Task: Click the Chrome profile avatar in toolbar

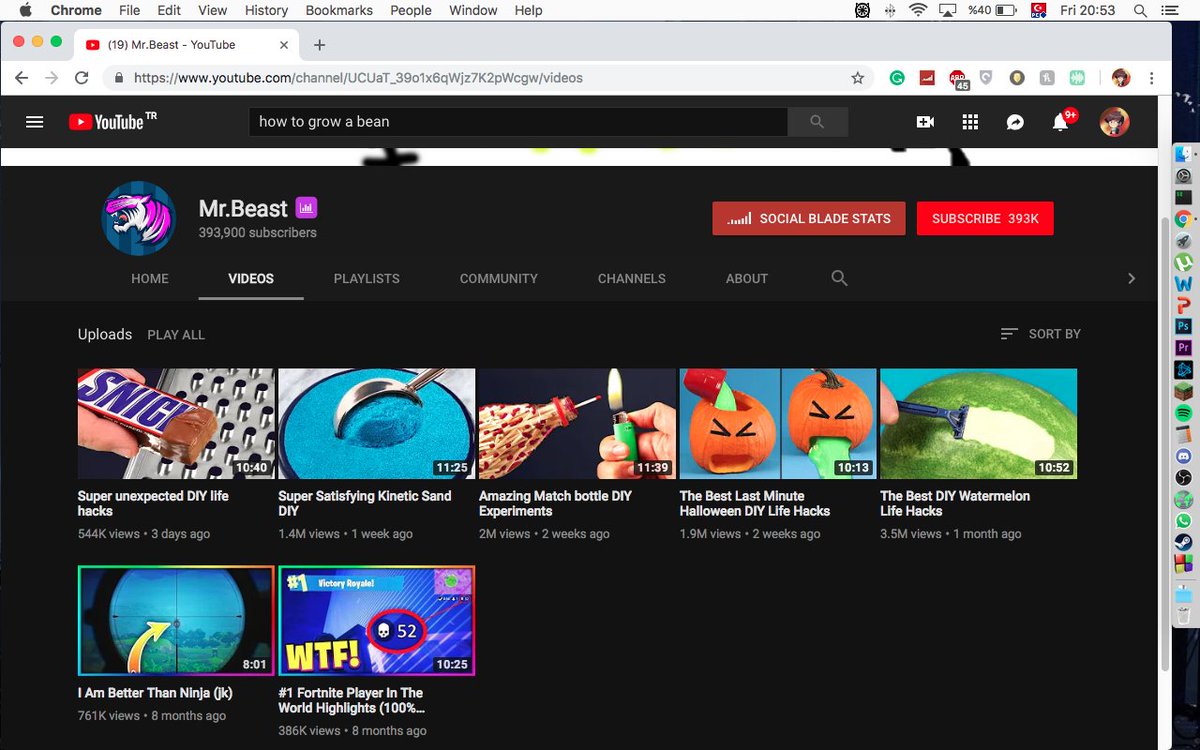Action: 1120,78
